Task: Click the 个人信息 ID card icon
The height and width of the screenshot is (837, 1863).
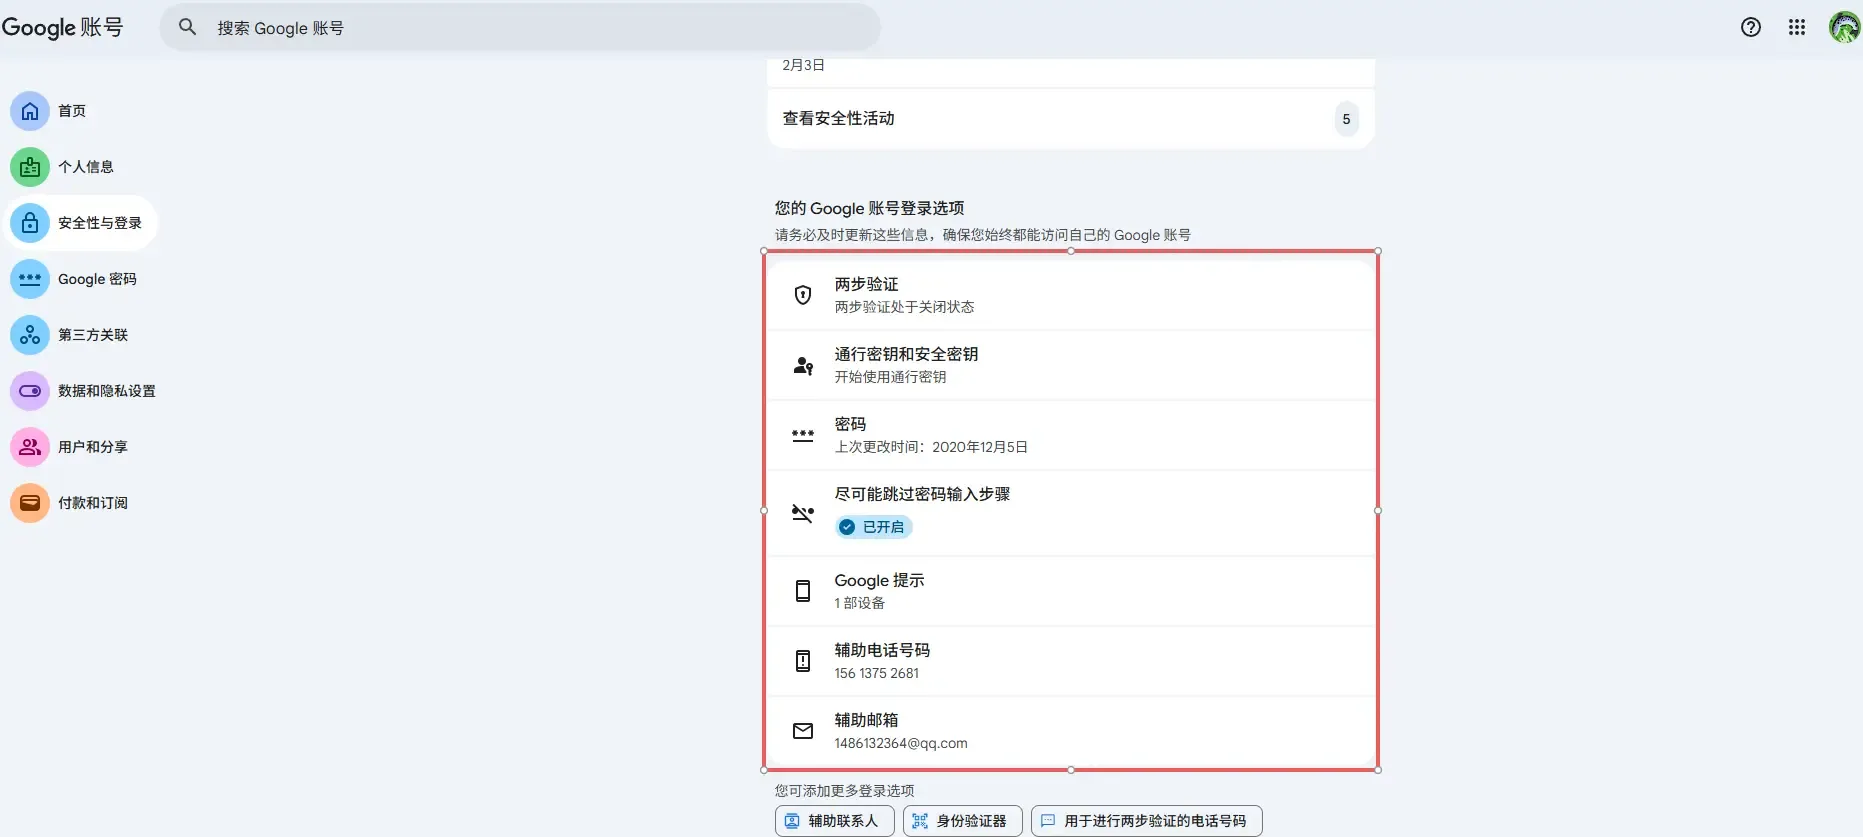Action: pyautogui.click(x=30, y=167)
